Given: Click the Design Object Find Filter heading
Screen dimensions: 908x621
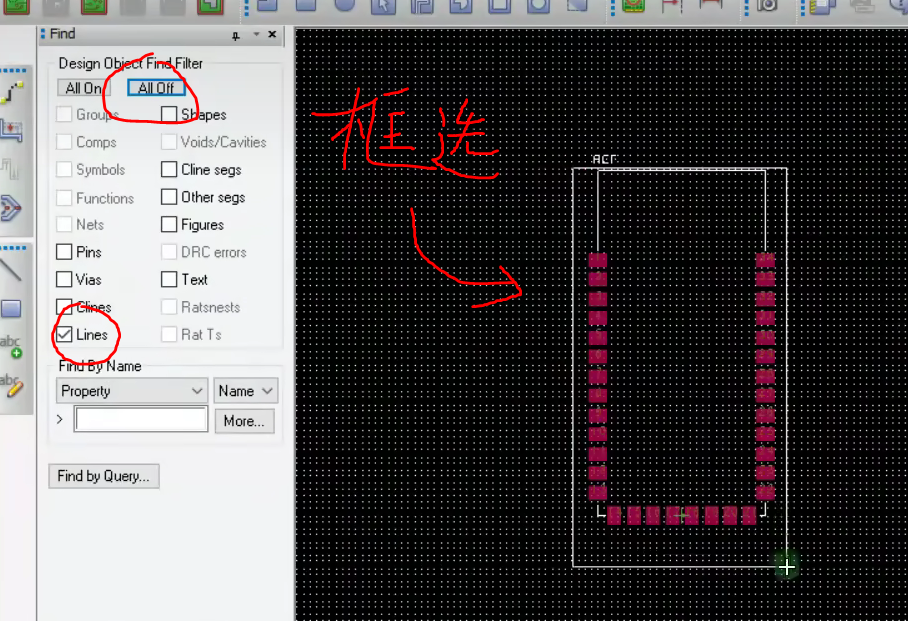Looking at the screenshot, I should [x=131, y=63].
